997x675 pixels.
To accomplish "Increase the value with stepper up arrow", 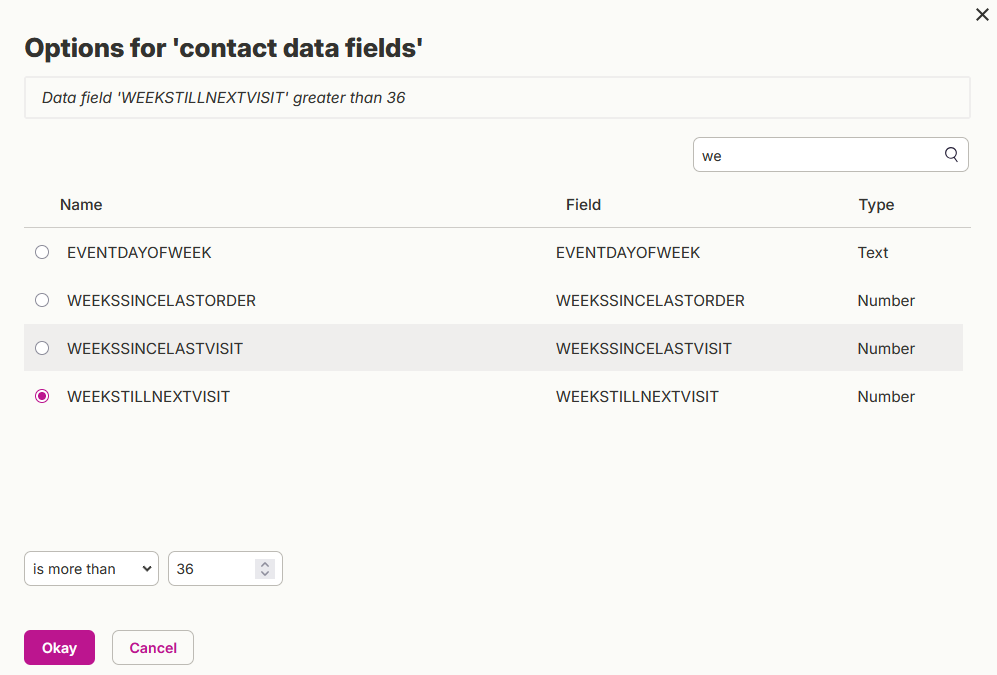I will tap(265, 564).
